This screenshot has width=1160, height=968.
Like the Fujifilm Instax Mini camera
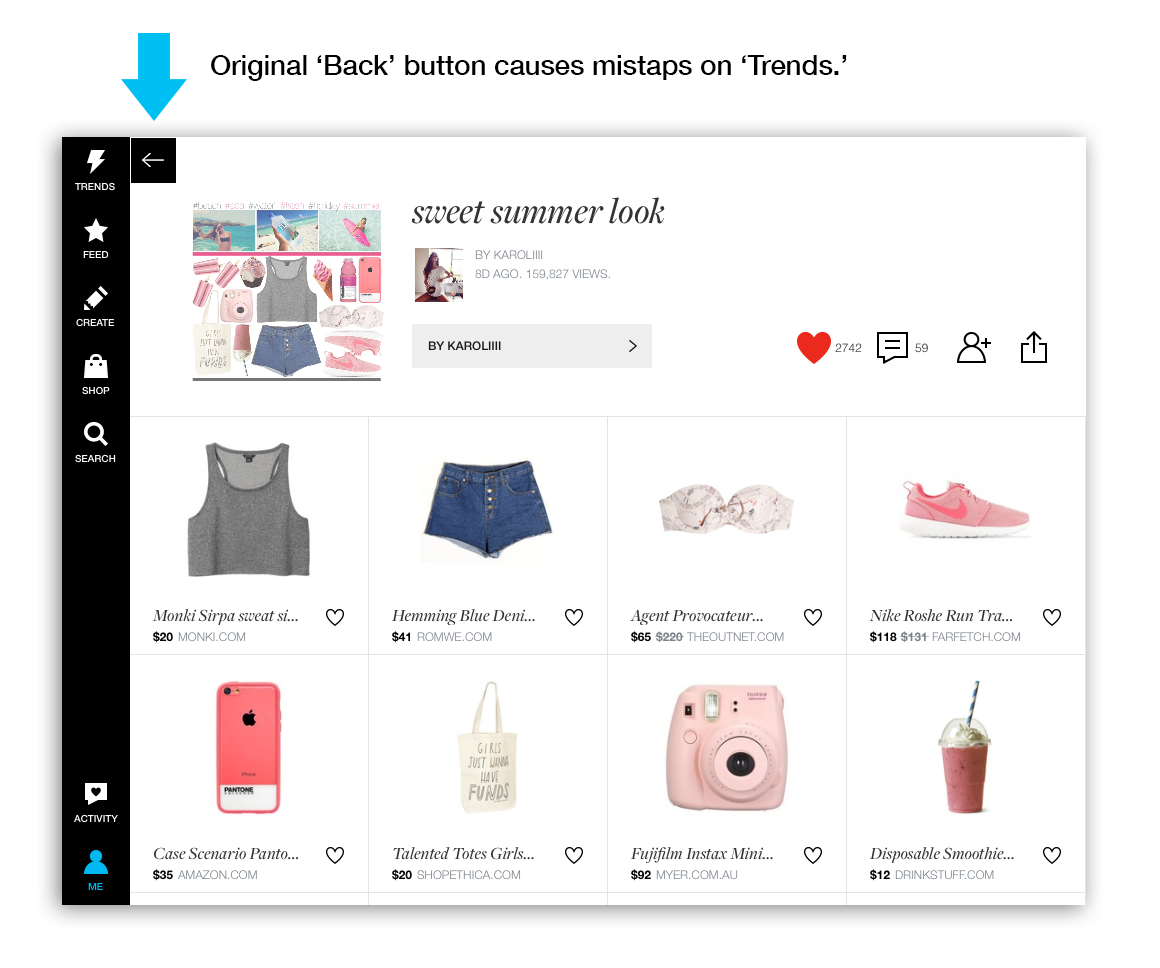813,855
